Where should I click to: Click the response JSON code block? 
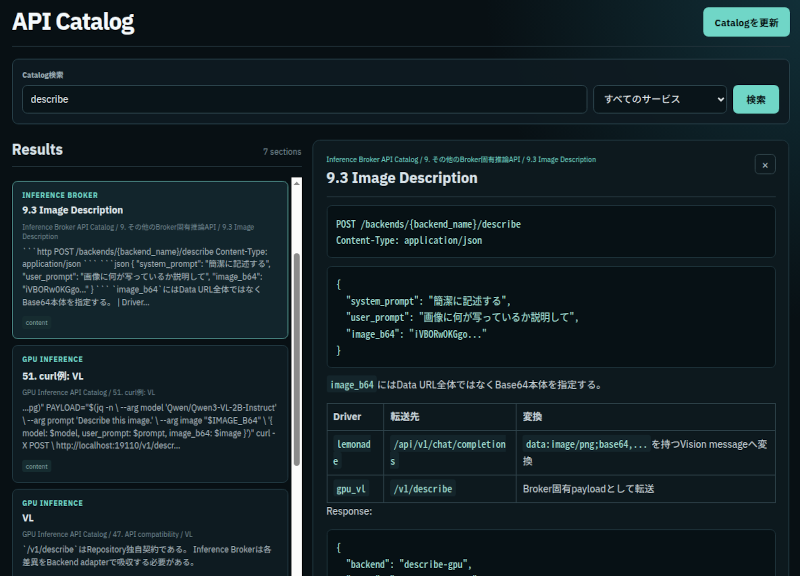[x=551, y=553]
